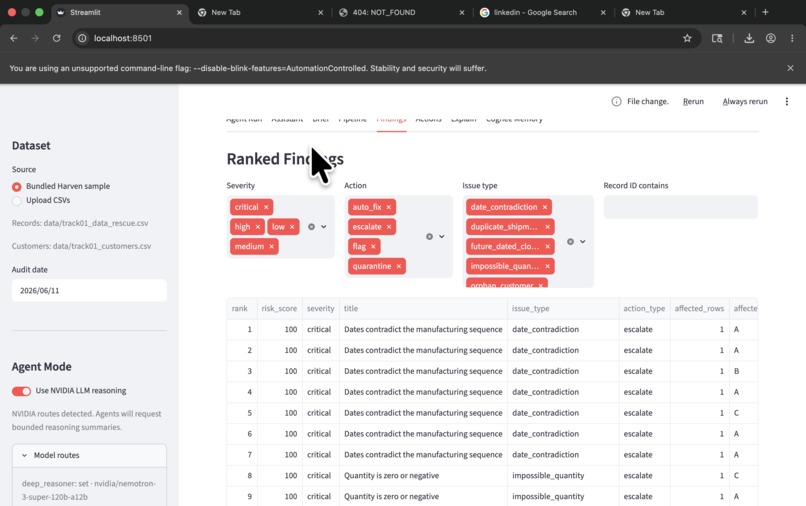Open Chrome's three-dot menu
Screen dimensions: 806x506
coord(792,39)
